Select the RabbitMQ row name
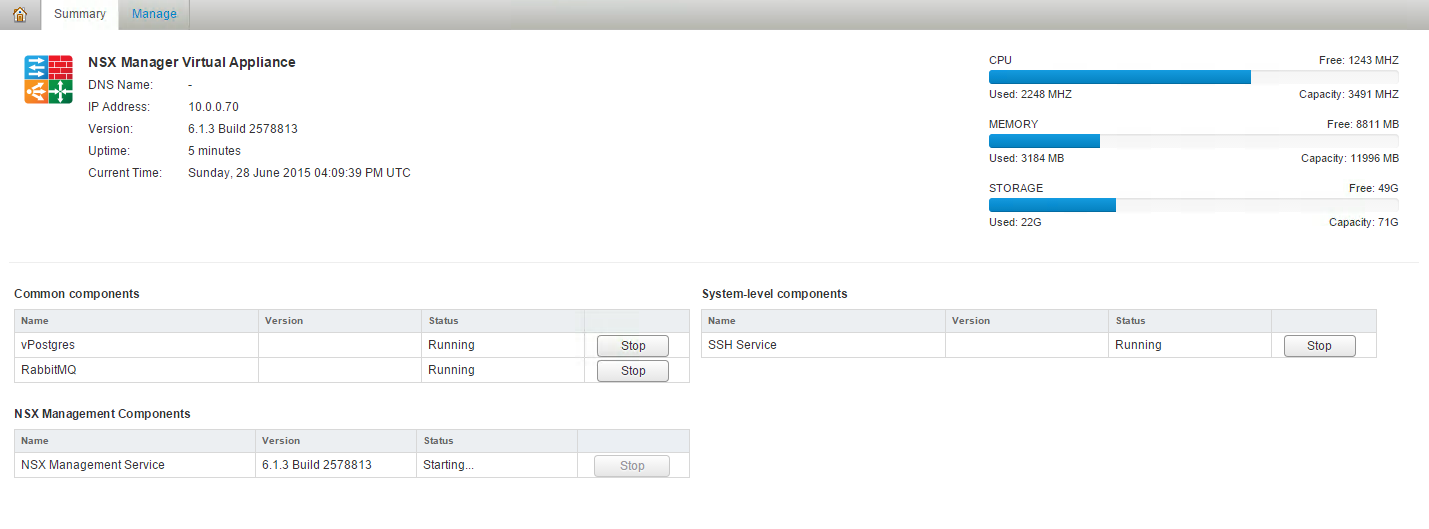 pos(48,370)
